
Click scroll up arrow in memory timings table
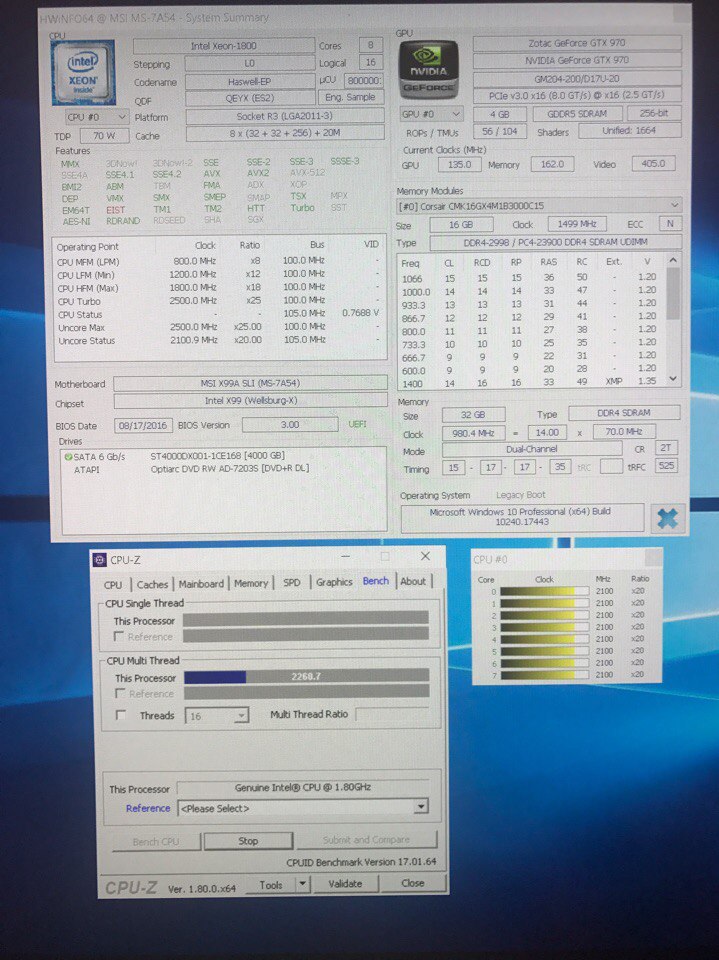click(x=673, y=261)
